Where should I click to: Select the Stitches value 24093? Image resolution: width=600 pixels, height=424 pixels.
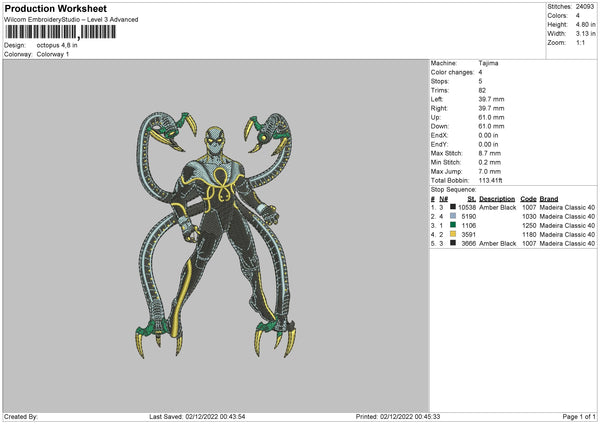pyautogui.click(x=585, y=7)
